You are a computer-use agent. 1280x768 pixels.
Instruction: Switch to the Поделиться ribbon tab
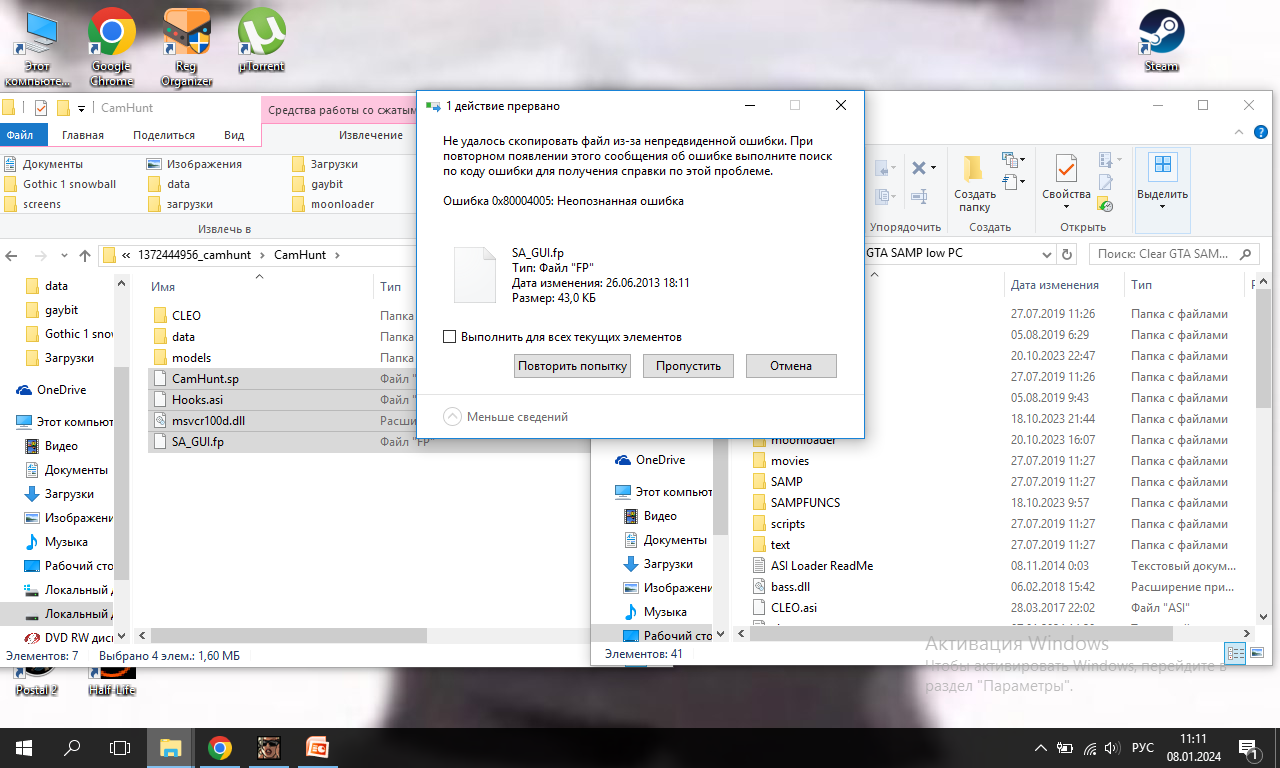click(163, 135)
